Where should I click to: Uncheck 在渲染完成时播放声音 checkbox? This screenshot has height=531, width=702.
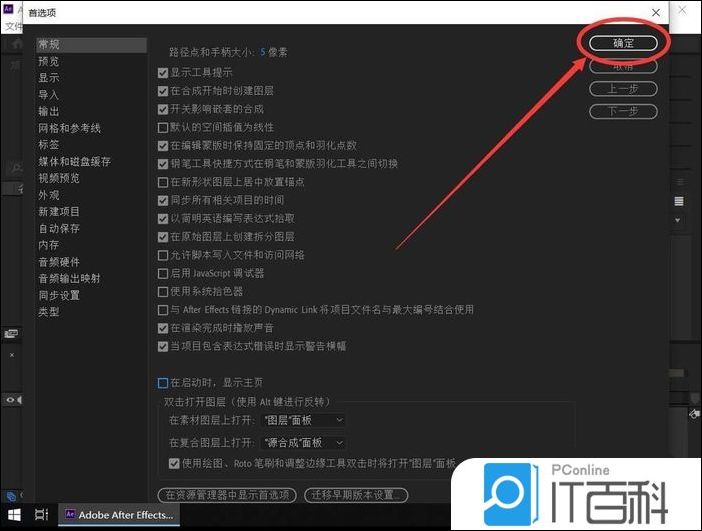[163, 328]
